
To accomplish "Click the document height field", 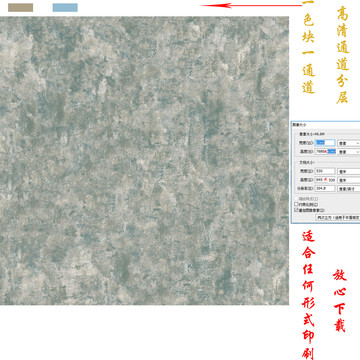I will point(325,180).
